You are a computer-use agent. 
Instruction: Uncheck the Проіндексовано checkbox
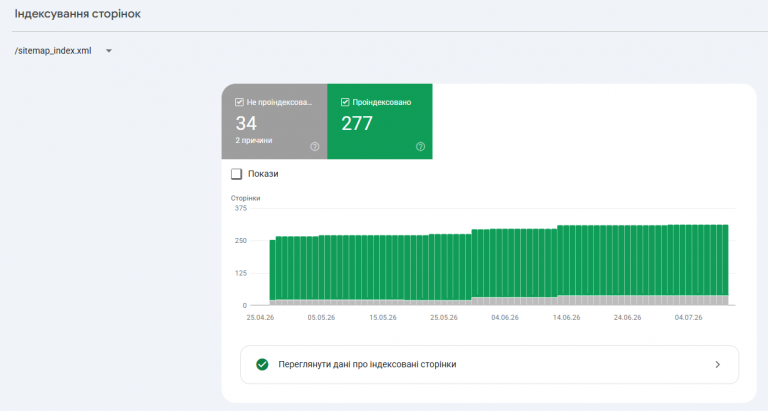point(345,102)
